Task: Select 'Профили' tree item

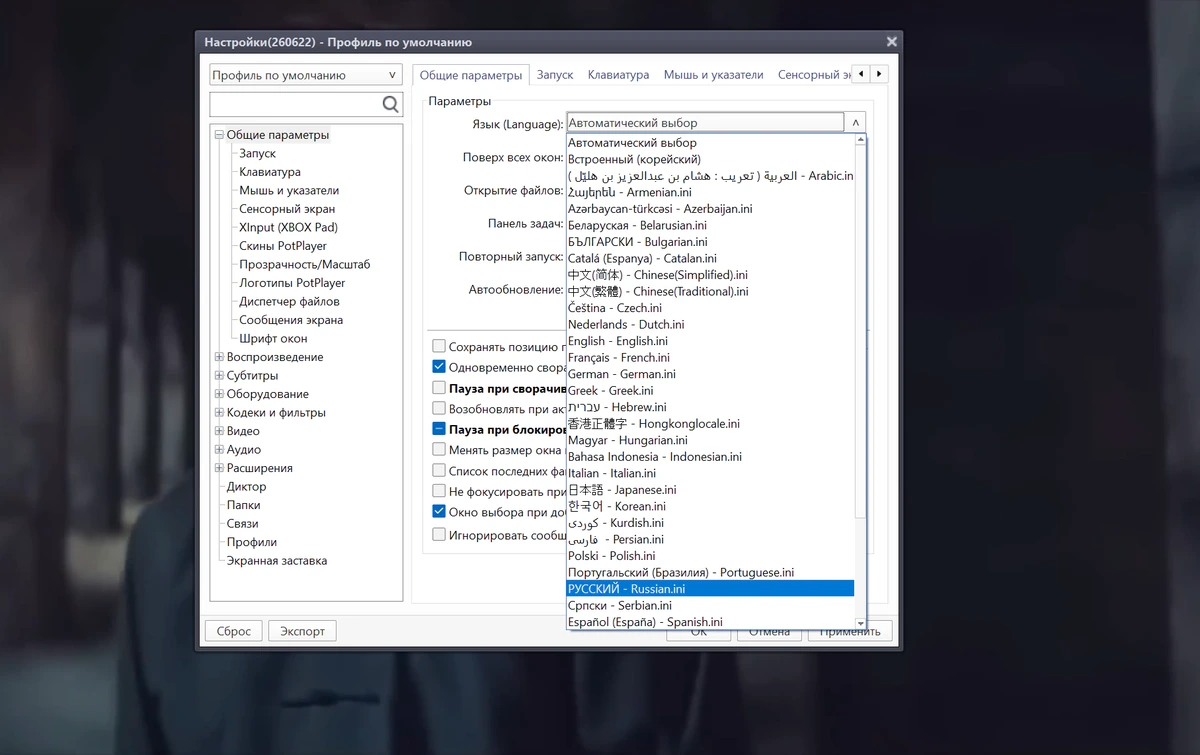Action: [252, 542]
